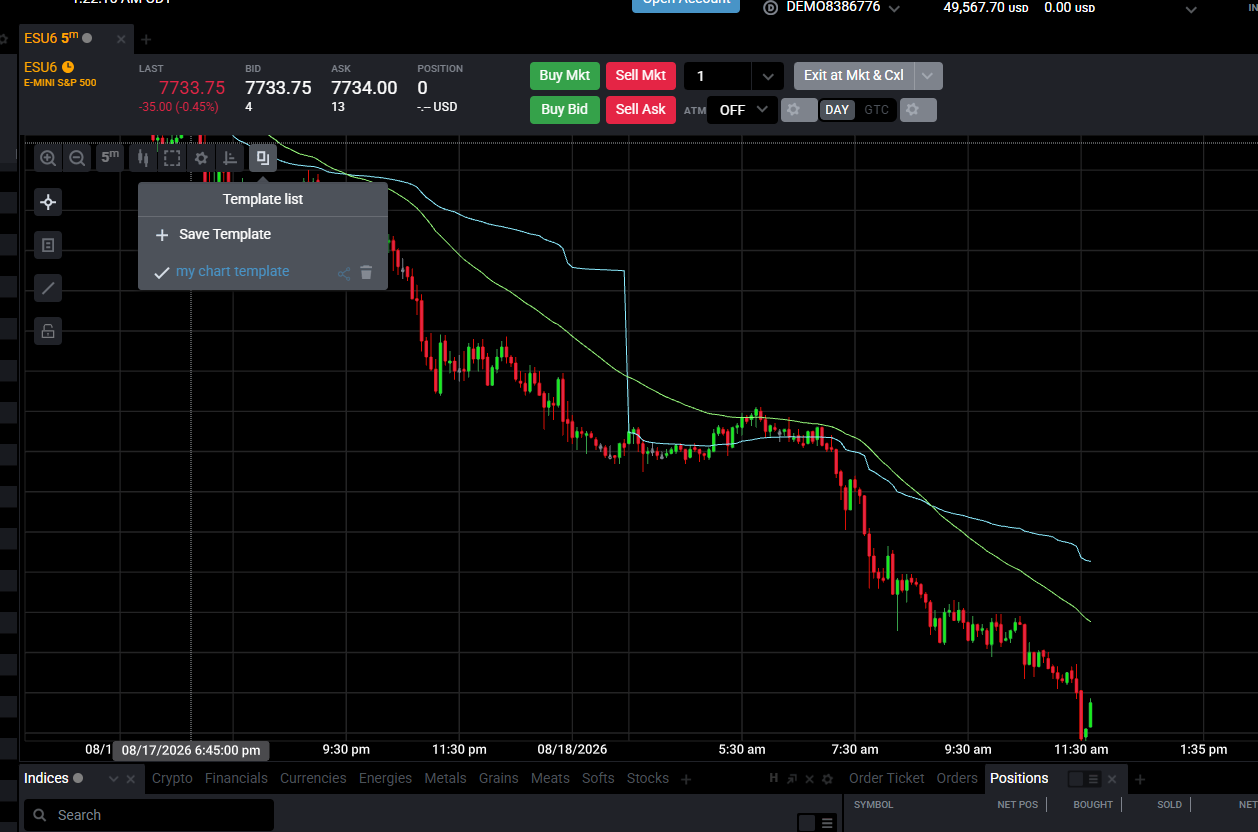Click the Open Account button
Viewport: 1258px width, 832px height.
686,4
